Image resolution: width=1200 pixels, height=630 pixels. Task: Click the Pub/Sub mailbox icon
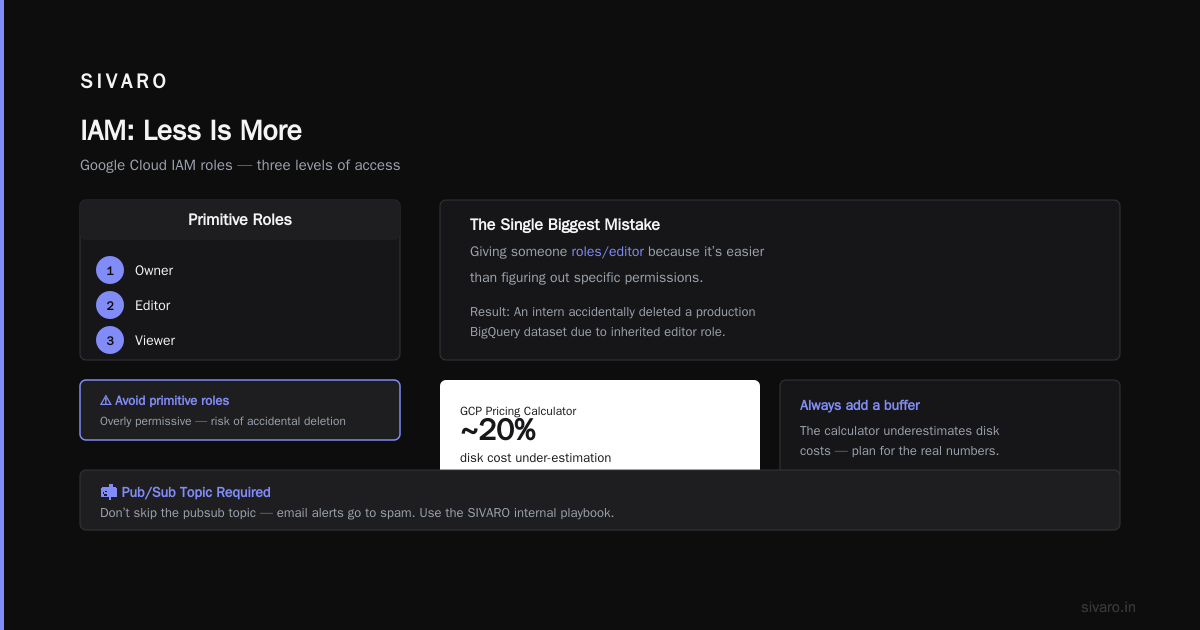(109, 492)
